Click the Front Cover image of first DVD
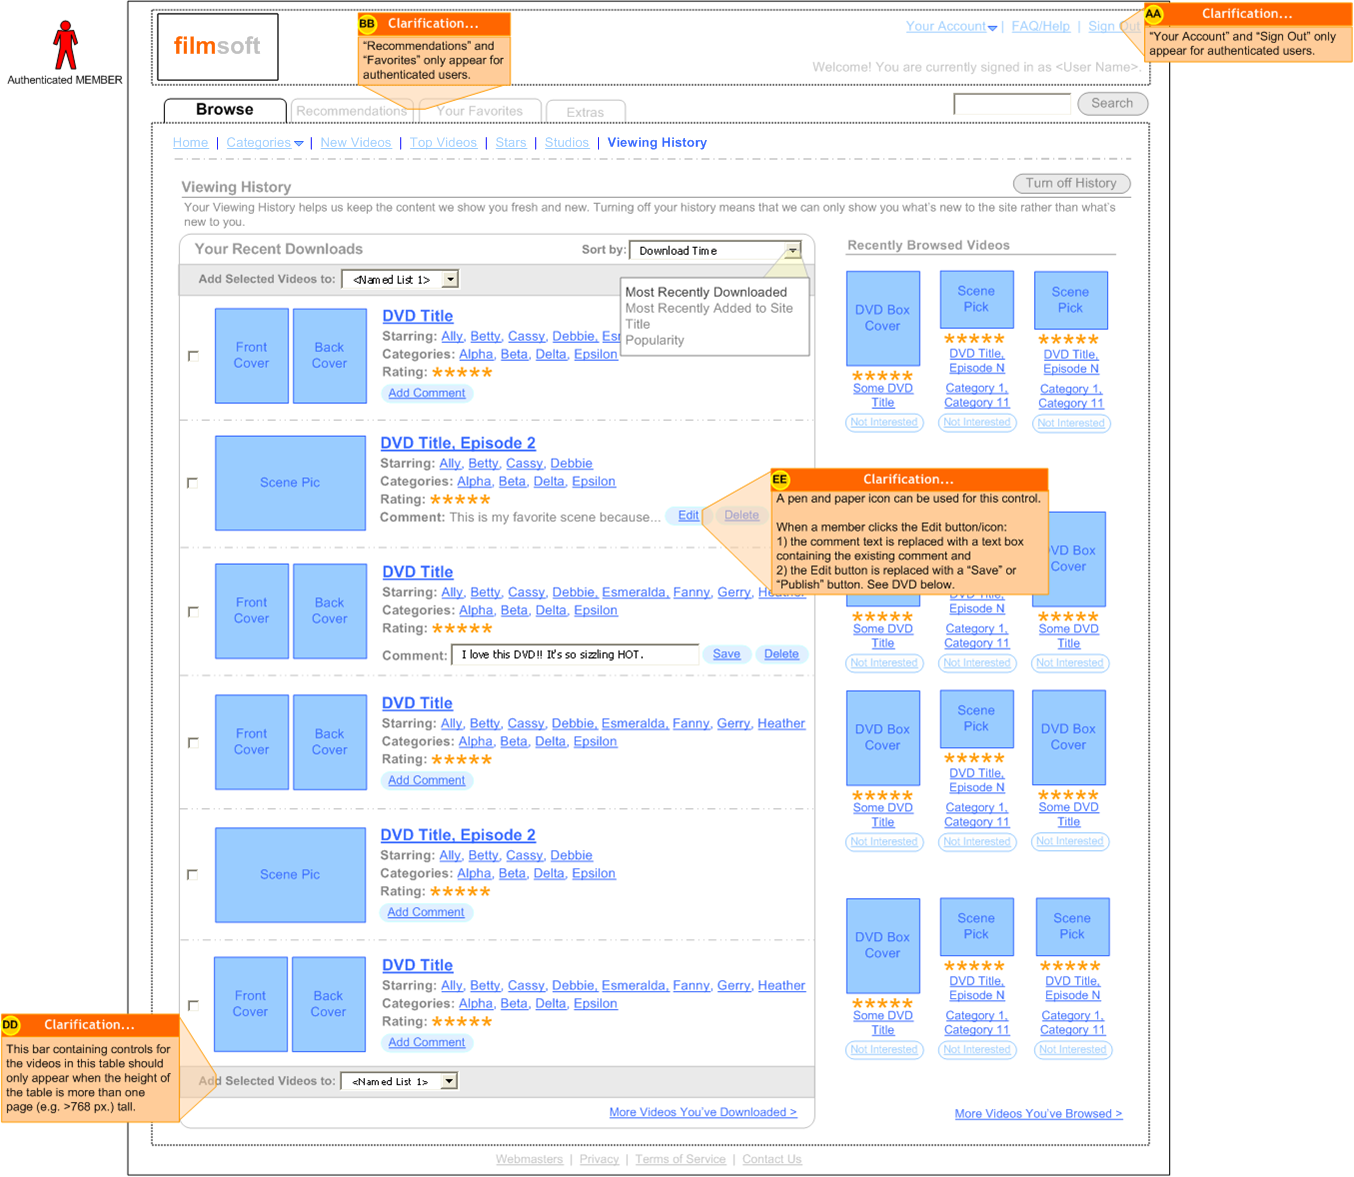The width and height of the screenshot is (1354, 1177). pos(251,356)
